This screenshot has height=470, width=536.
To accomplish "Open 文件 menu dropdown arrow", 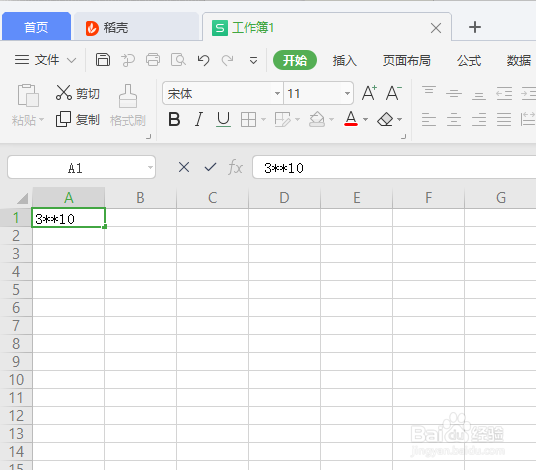I will [71, 61].
